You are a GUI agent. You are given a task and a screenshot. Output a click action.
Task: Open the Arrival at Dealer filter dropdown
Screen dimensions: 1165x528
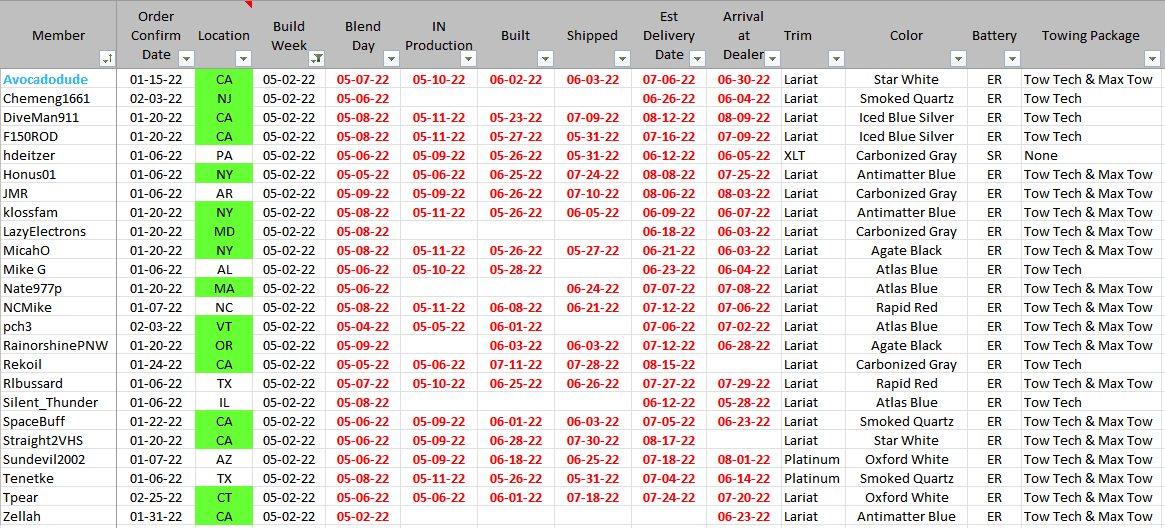(771, 58)
